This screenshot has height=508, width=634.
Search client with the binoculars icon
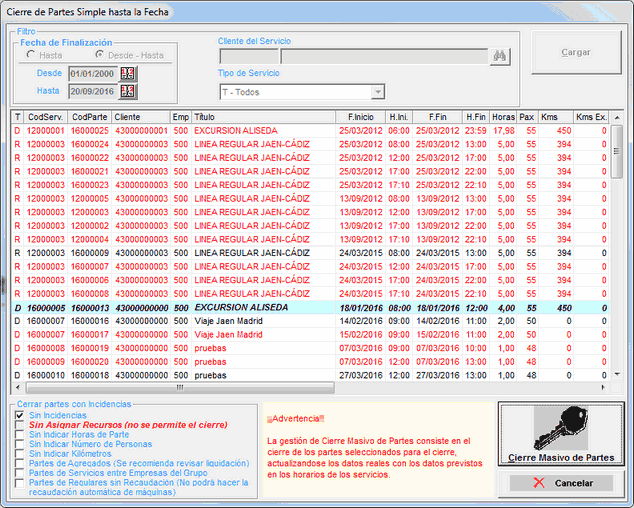coord(500,56)
